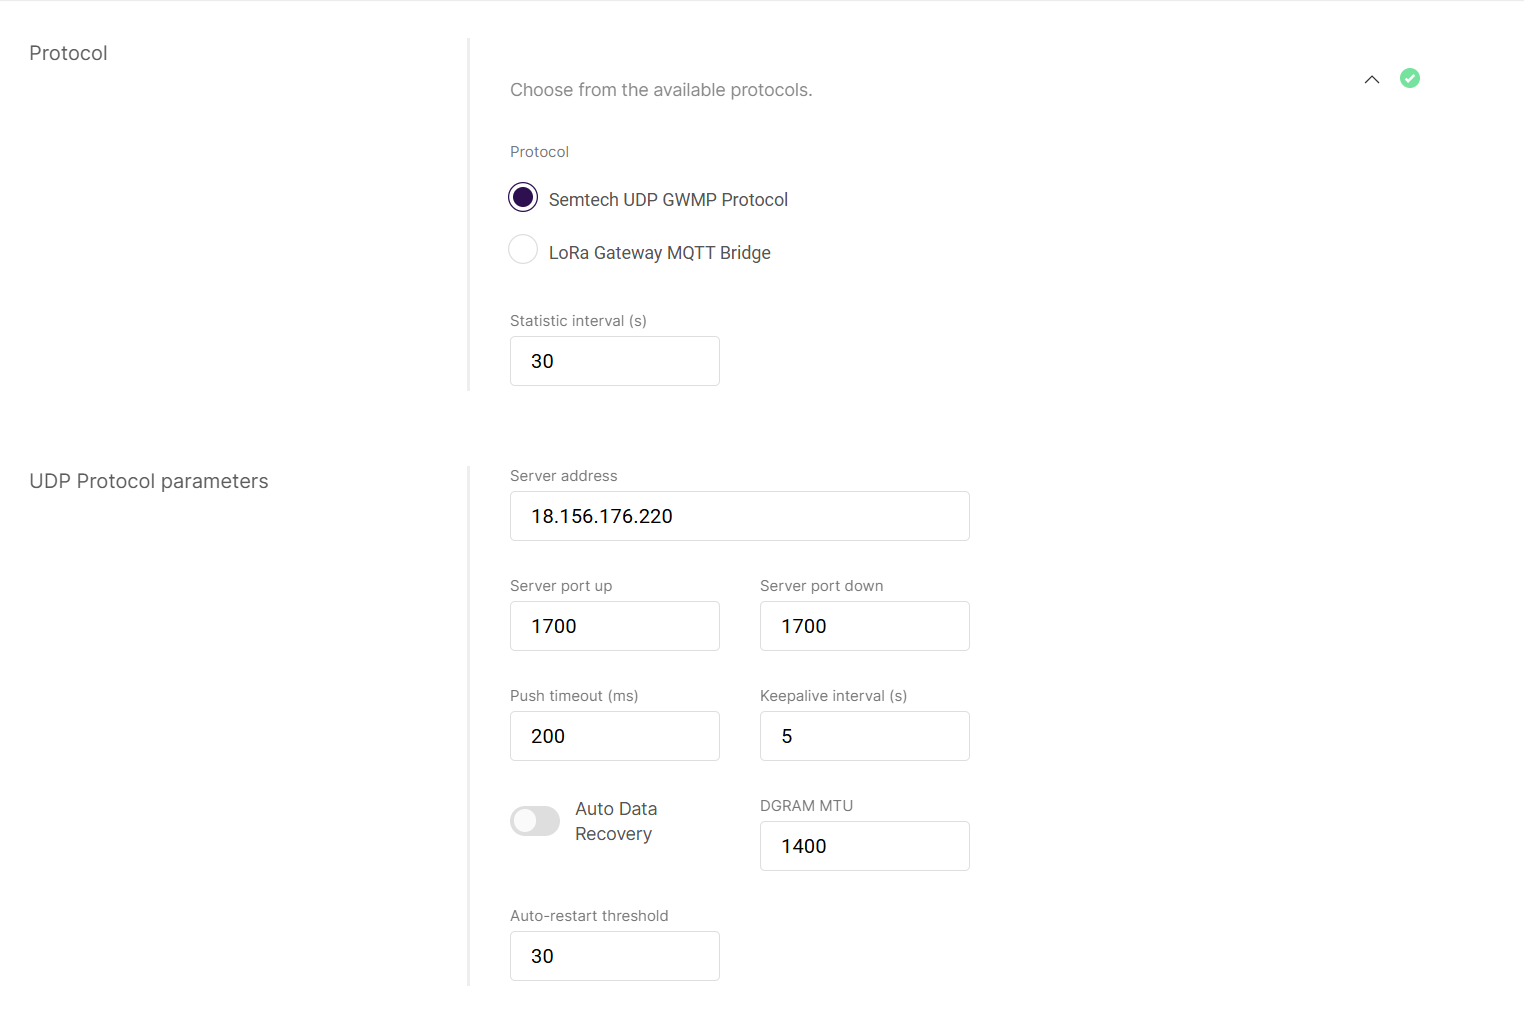Screen dimensions: 1524x1026
Task: Enable the Auto Data Recovery toggle
Action: click(535, 821)
